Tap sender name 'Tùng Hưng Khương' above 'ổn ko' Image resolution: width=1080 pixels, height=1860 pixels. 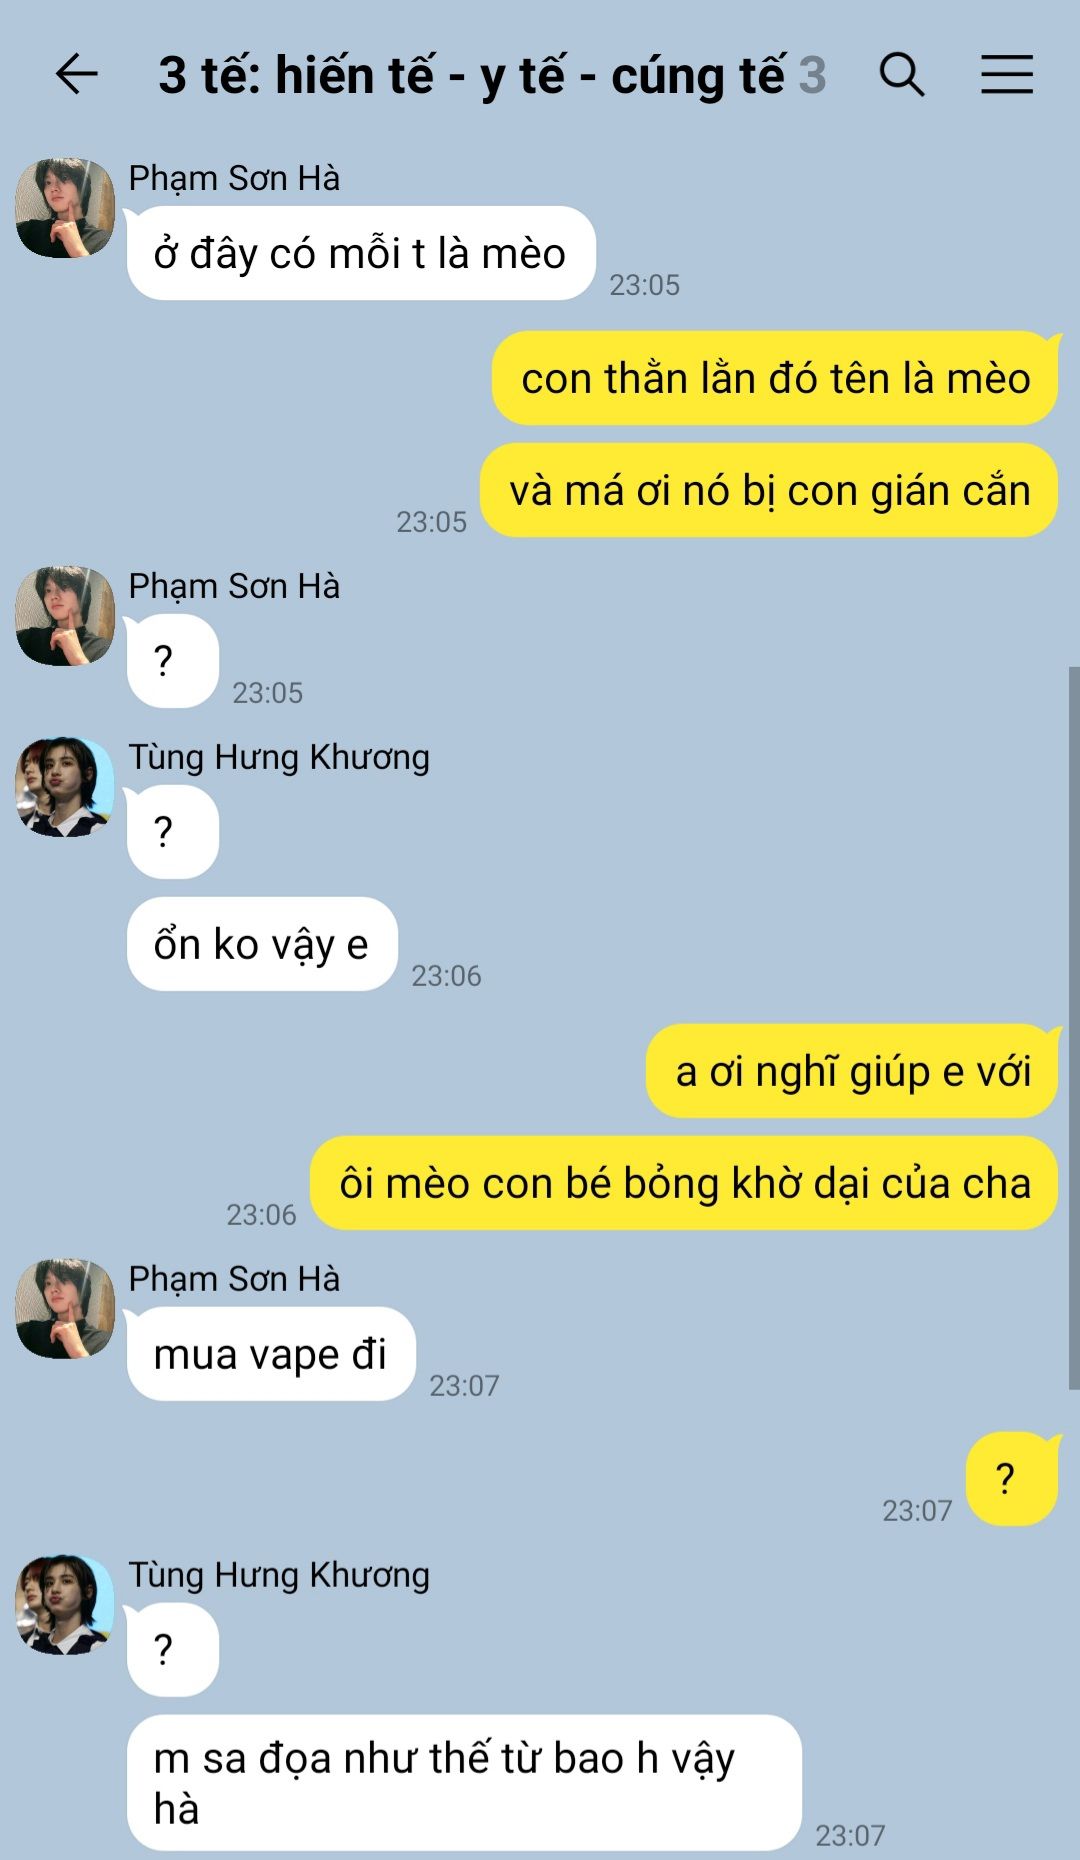click(x=279, y=757)
